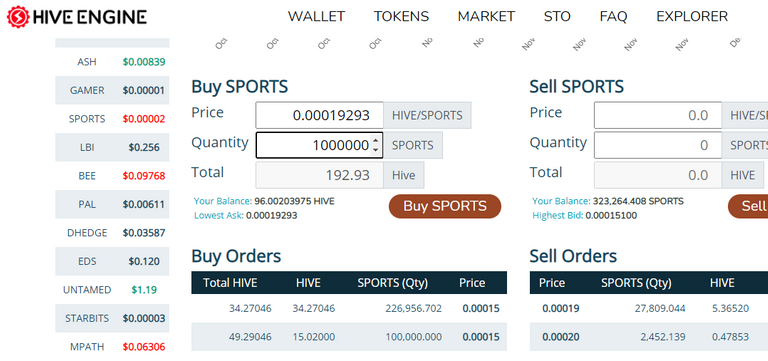Go to the MARKET page

(486, 17)
